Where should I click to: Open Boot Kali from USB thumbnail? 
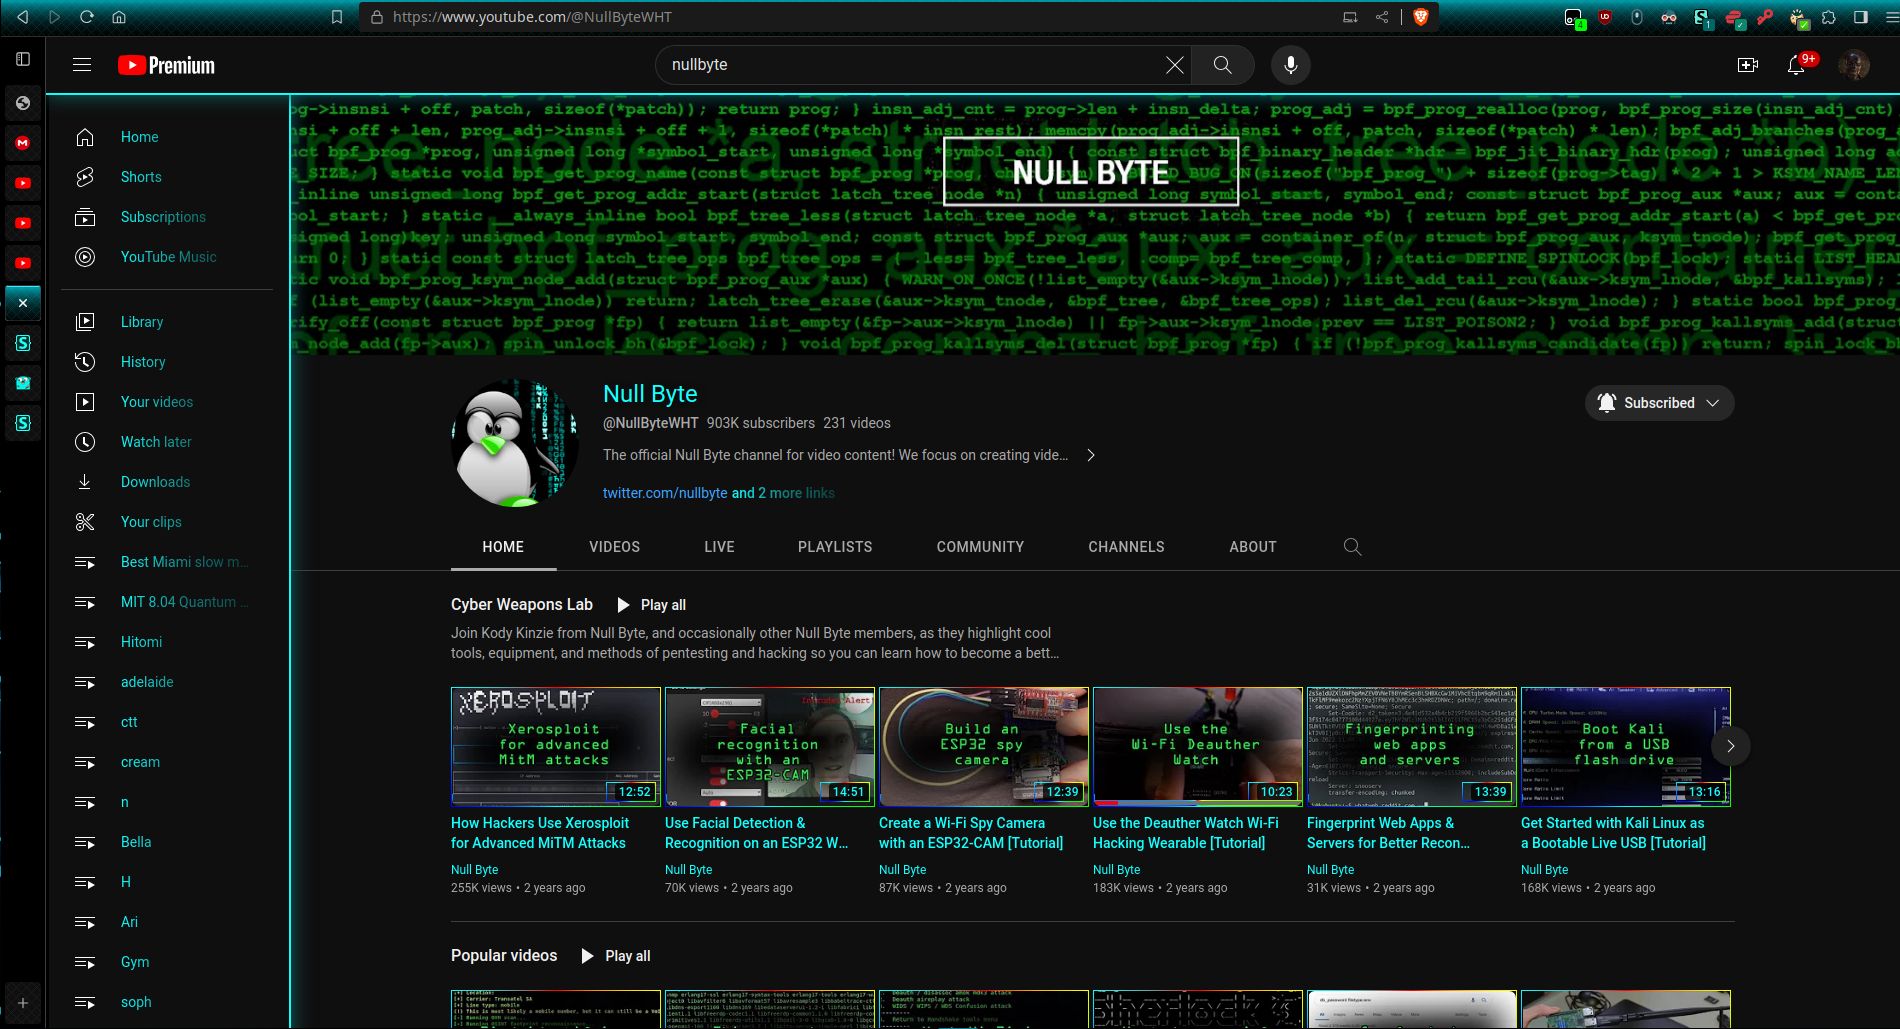[1626, 746]
